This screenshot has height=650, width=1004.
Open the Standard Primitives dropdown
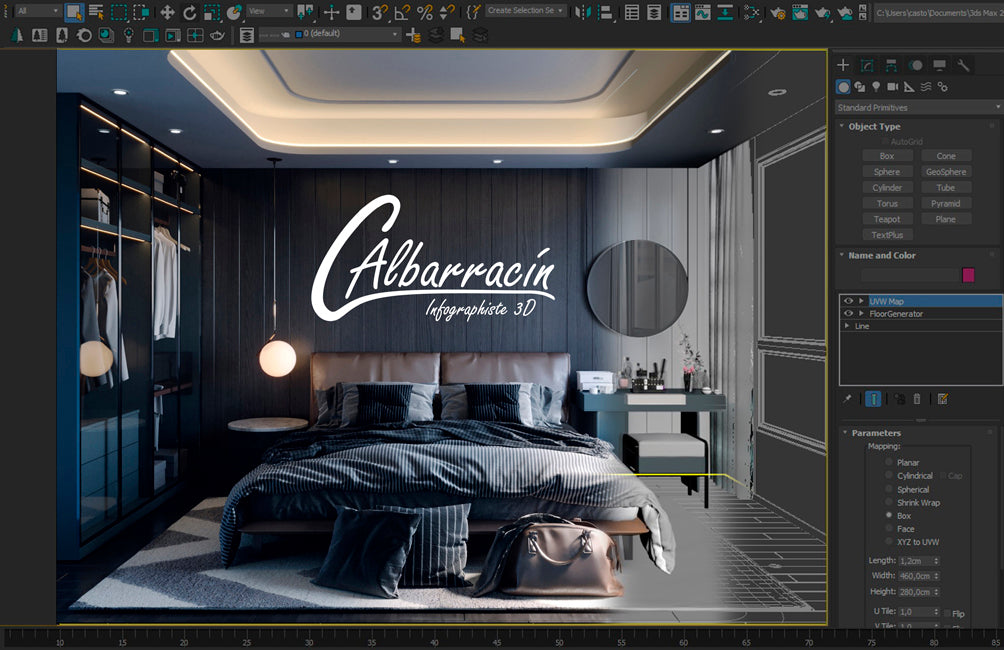click(919, 108)
